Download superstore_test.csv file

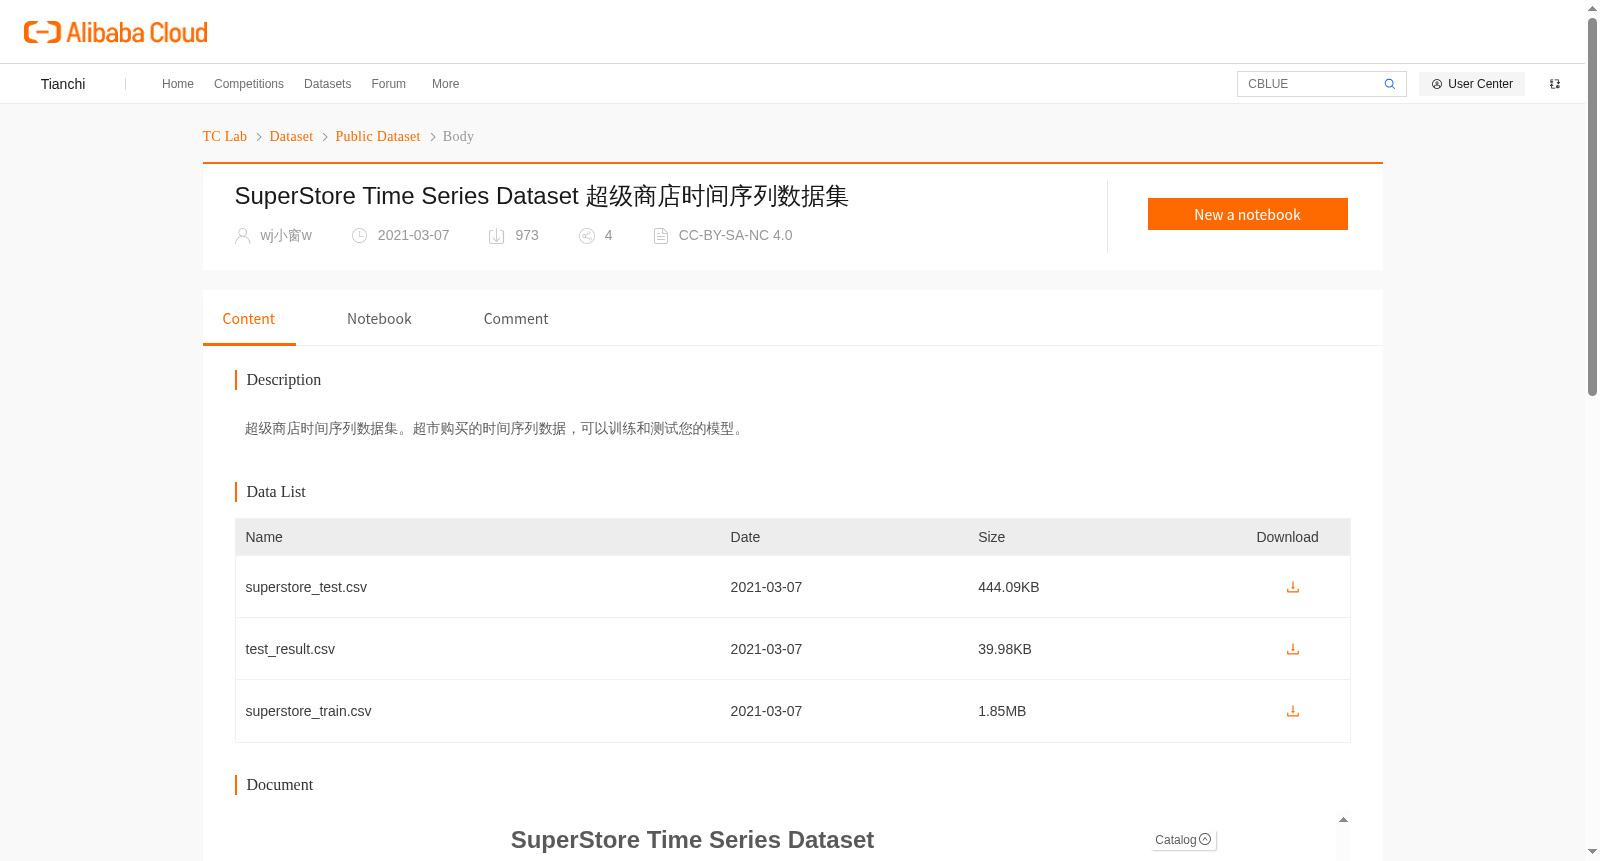pyautogui.click(x=1292, y=587)
